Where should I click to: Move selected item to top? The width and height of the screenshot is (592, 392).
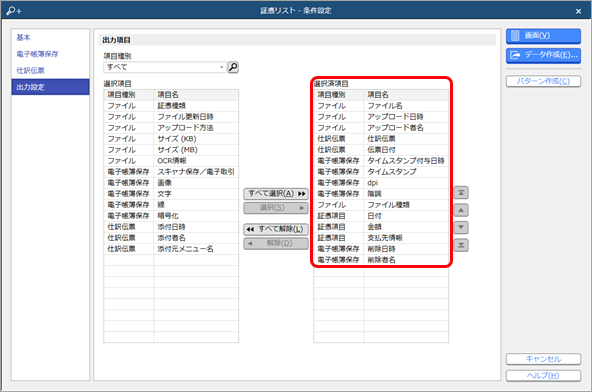461,193
